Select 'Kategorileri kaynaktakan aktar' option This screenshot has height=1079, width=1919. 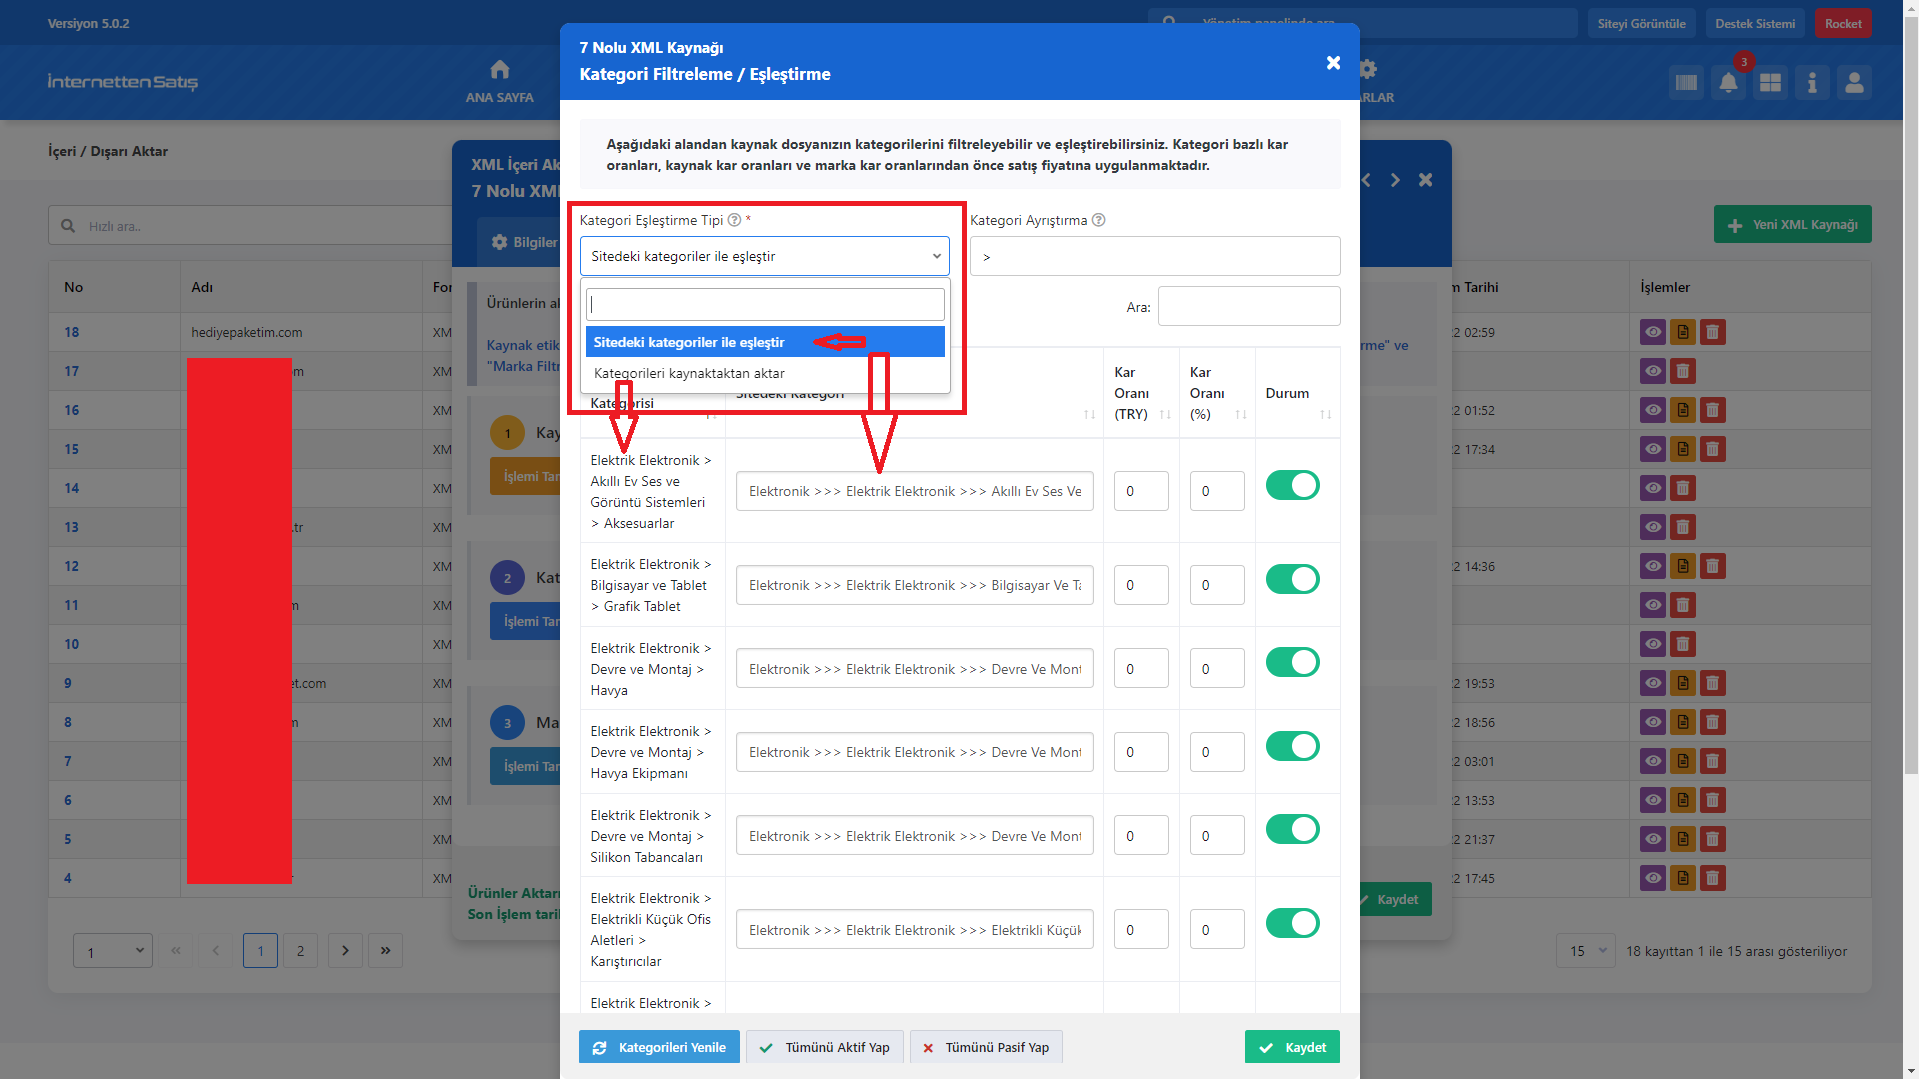(689, 373)
